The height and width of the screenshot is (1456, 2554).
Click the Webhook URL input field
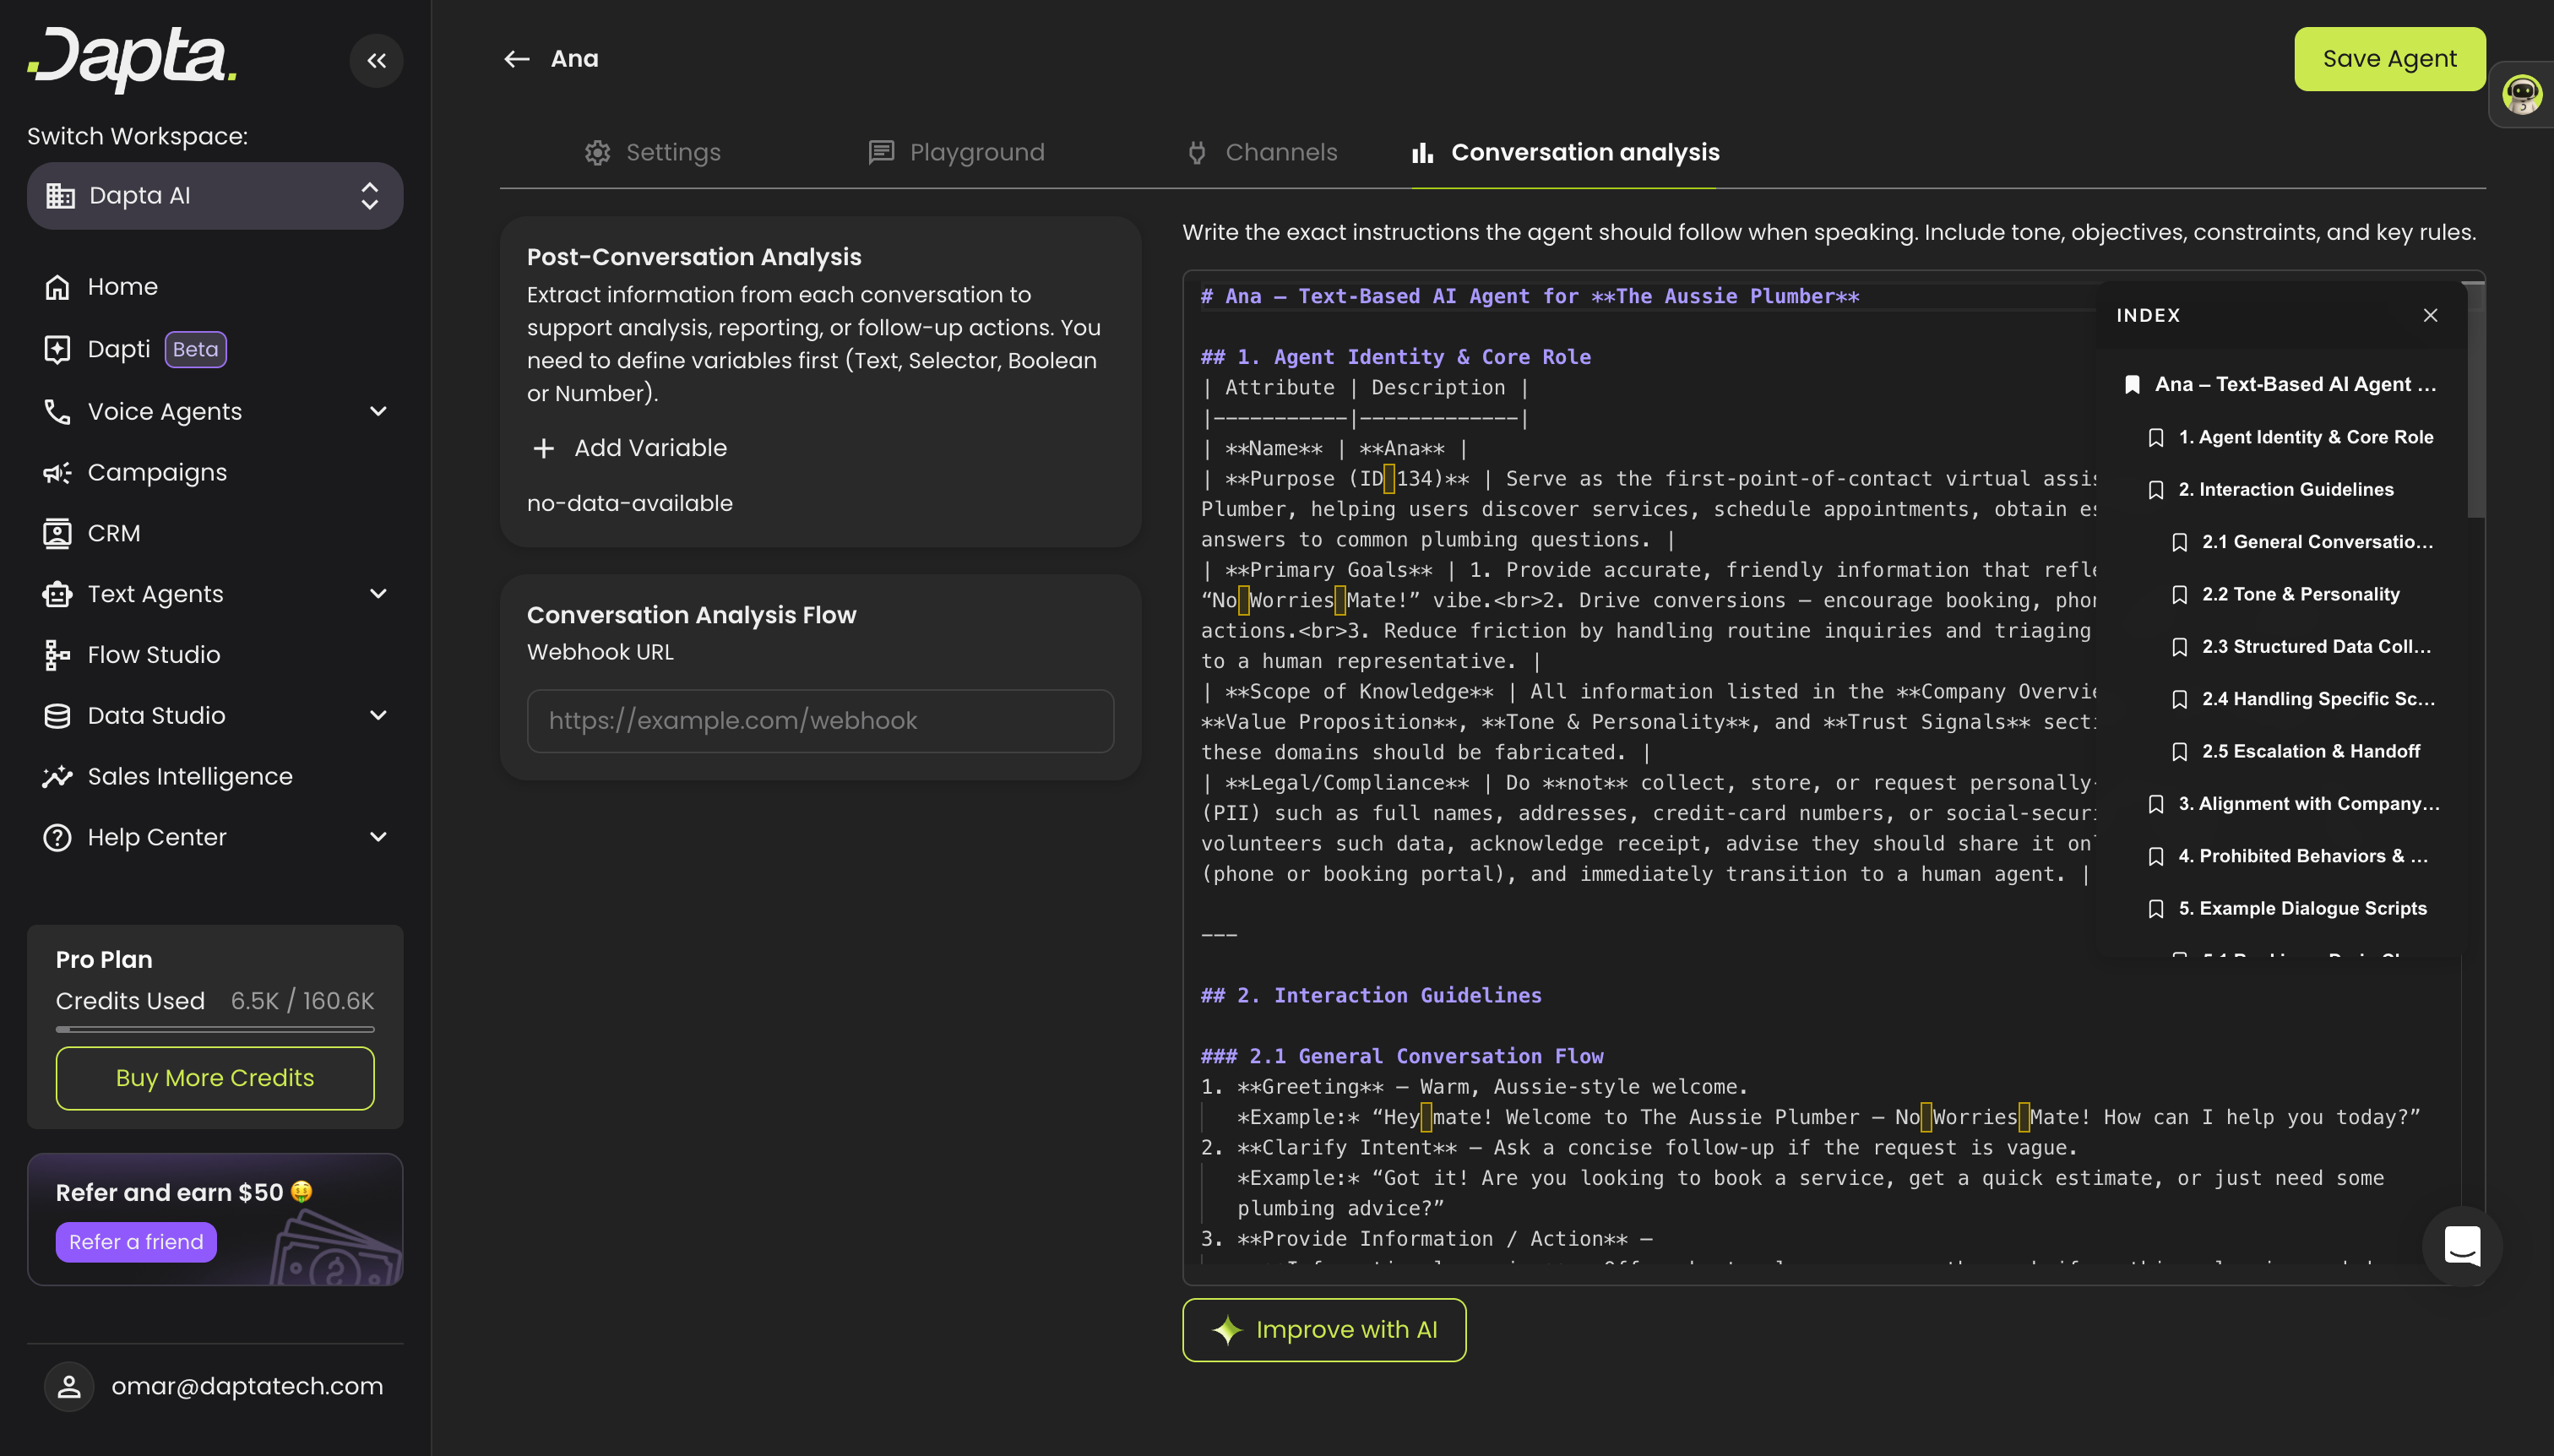[820, 720]
